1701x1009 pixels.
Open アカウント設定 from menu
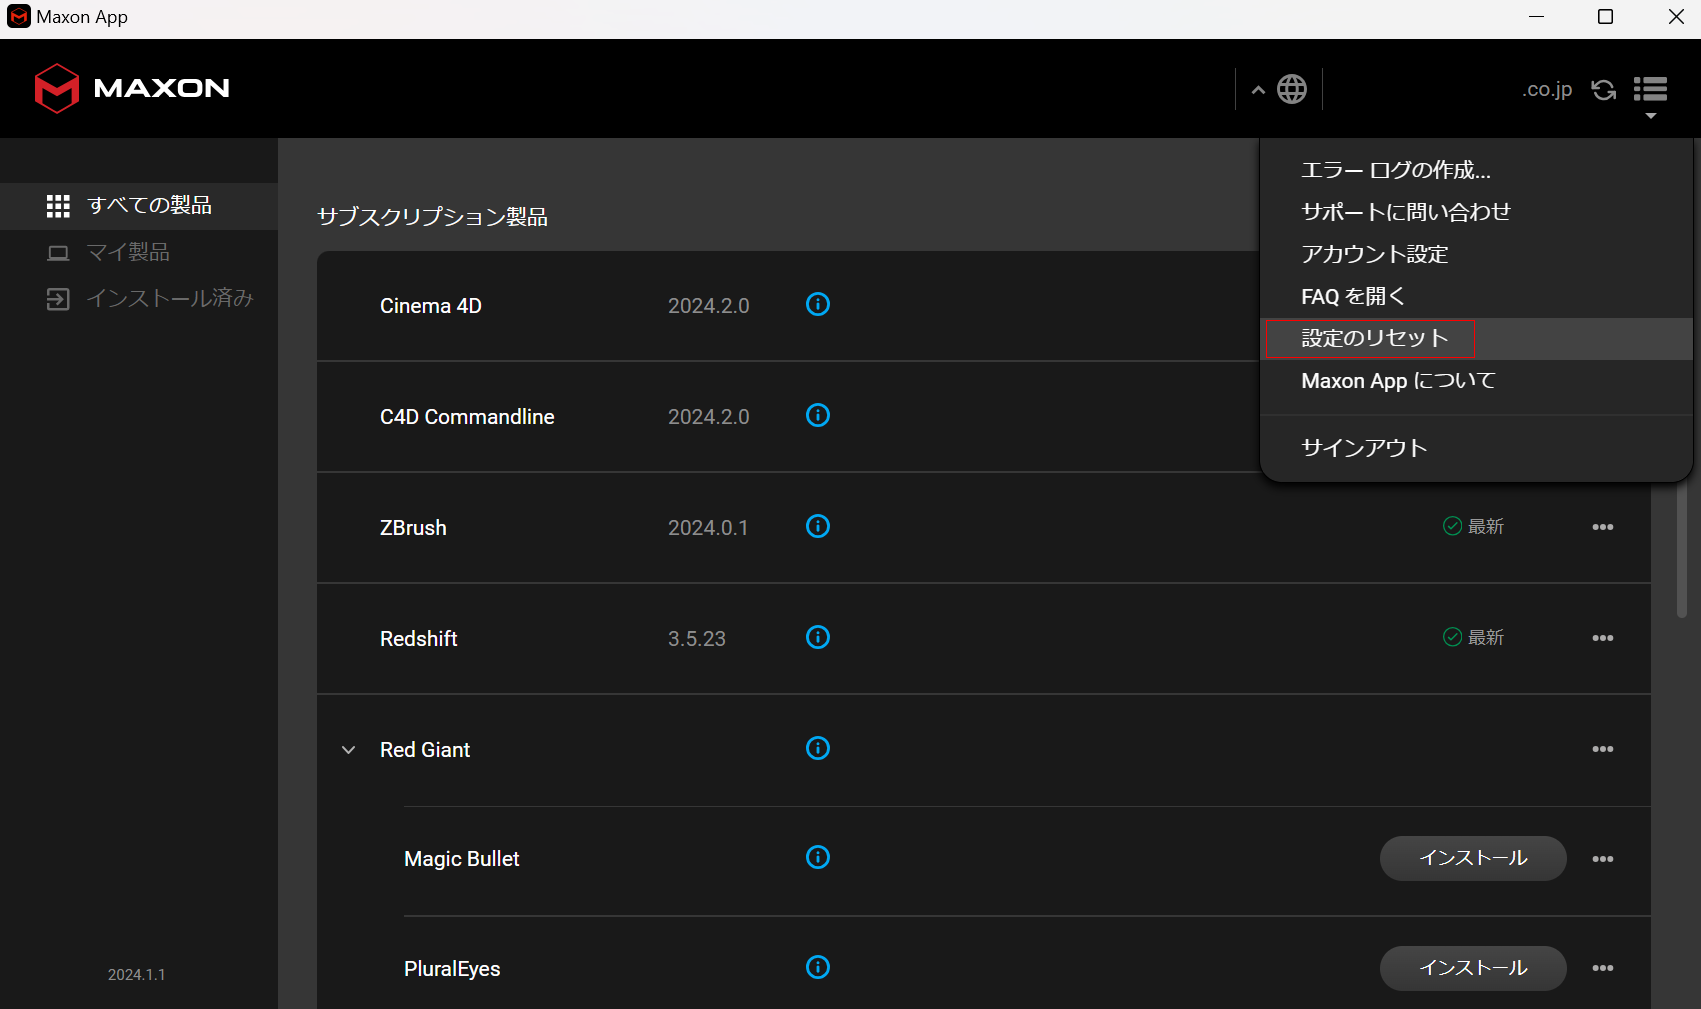[1476, 254]
